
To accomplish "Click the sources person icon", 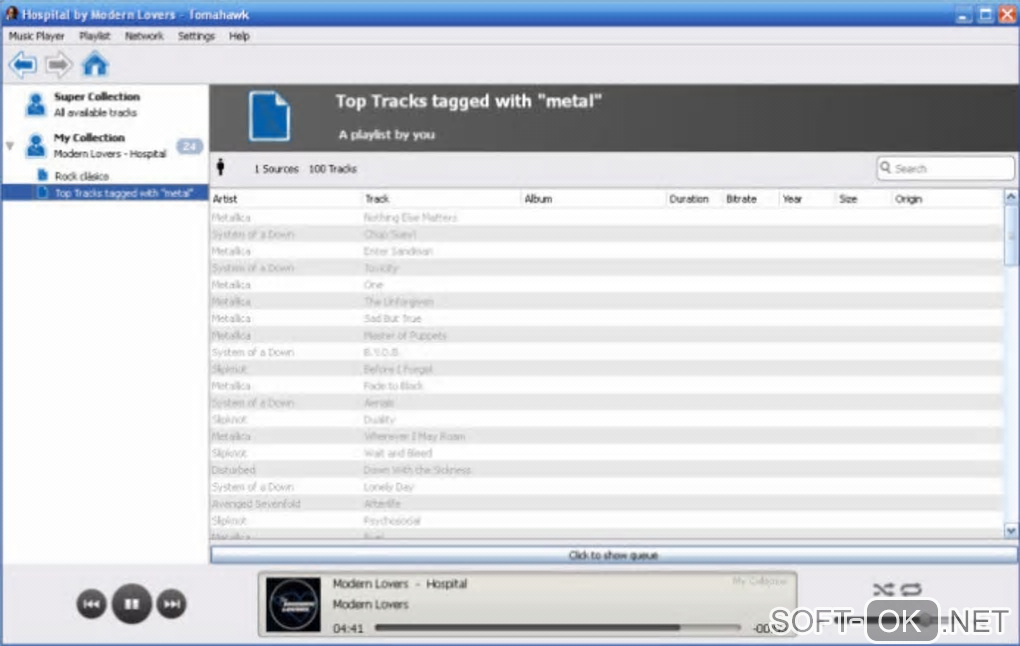I will point(221,167).
